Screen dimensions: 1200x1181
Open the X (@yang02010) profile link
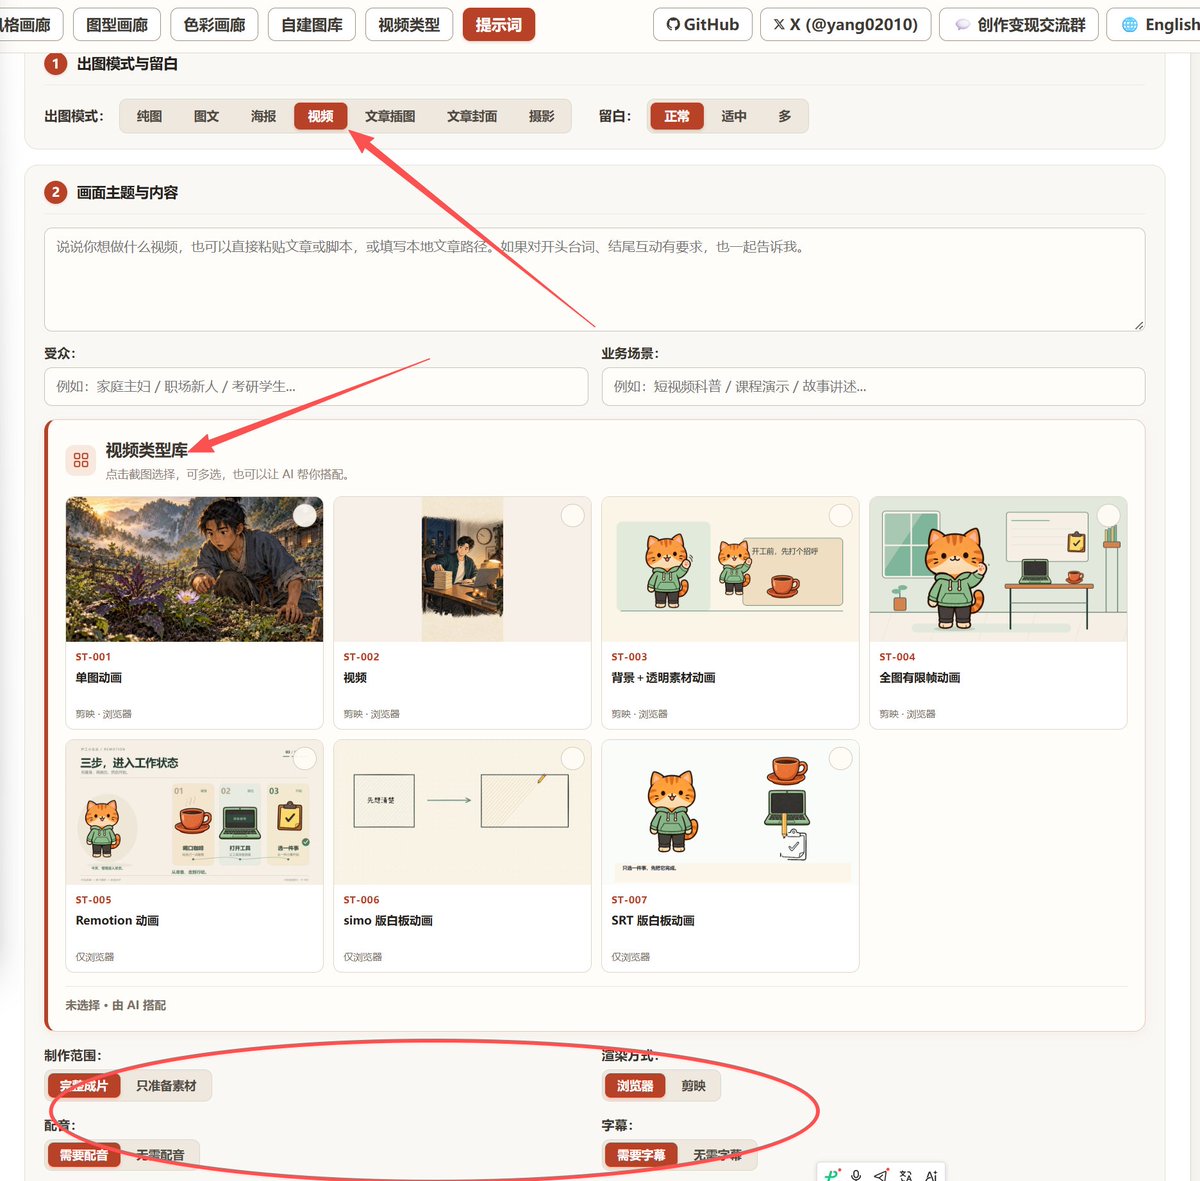[x=846, y=24]
